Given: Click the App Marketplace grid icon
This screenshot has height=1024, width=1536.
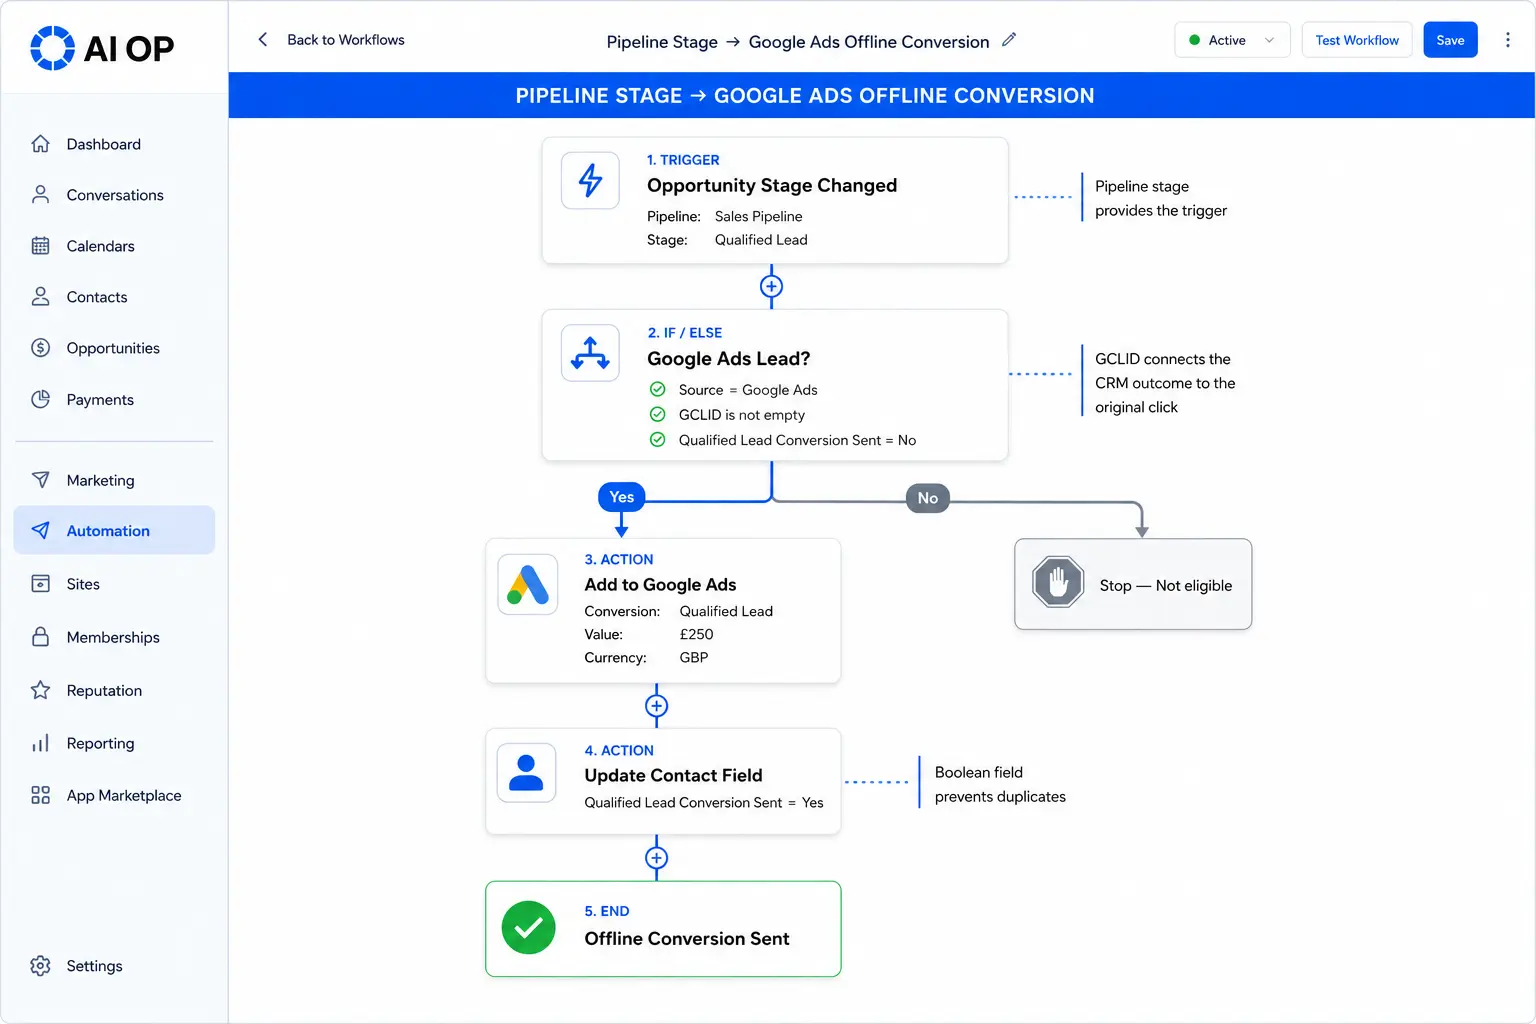Looking at the screenshot, I should (40, 795).
